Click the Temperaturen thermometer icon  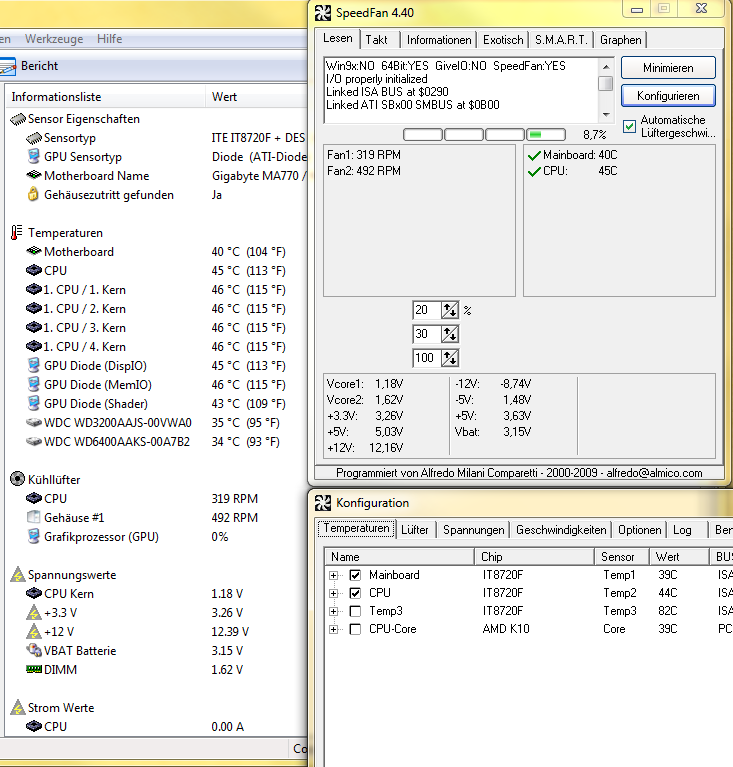17,232
